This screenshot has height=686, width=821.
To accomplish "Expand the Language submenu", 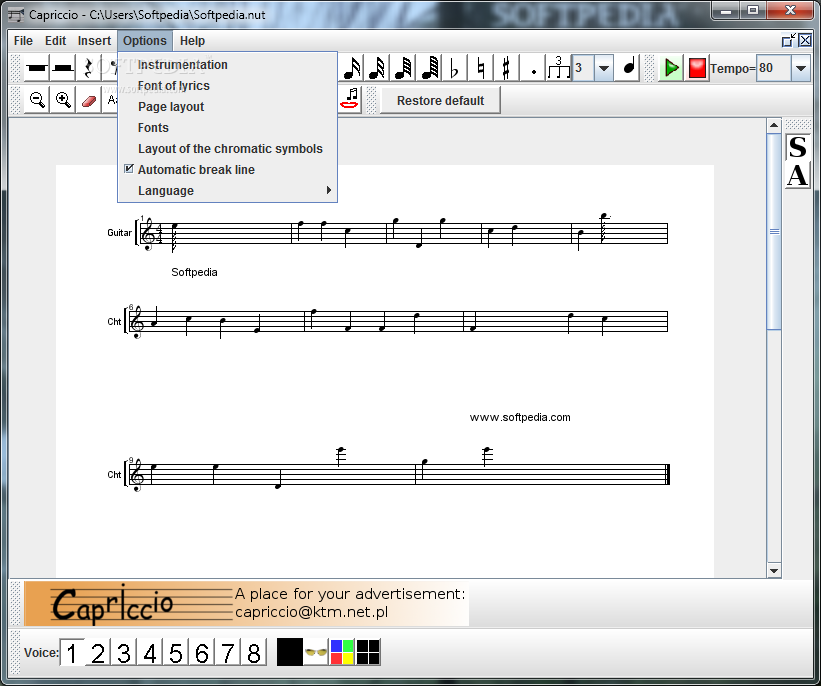I will coord(227,190).
